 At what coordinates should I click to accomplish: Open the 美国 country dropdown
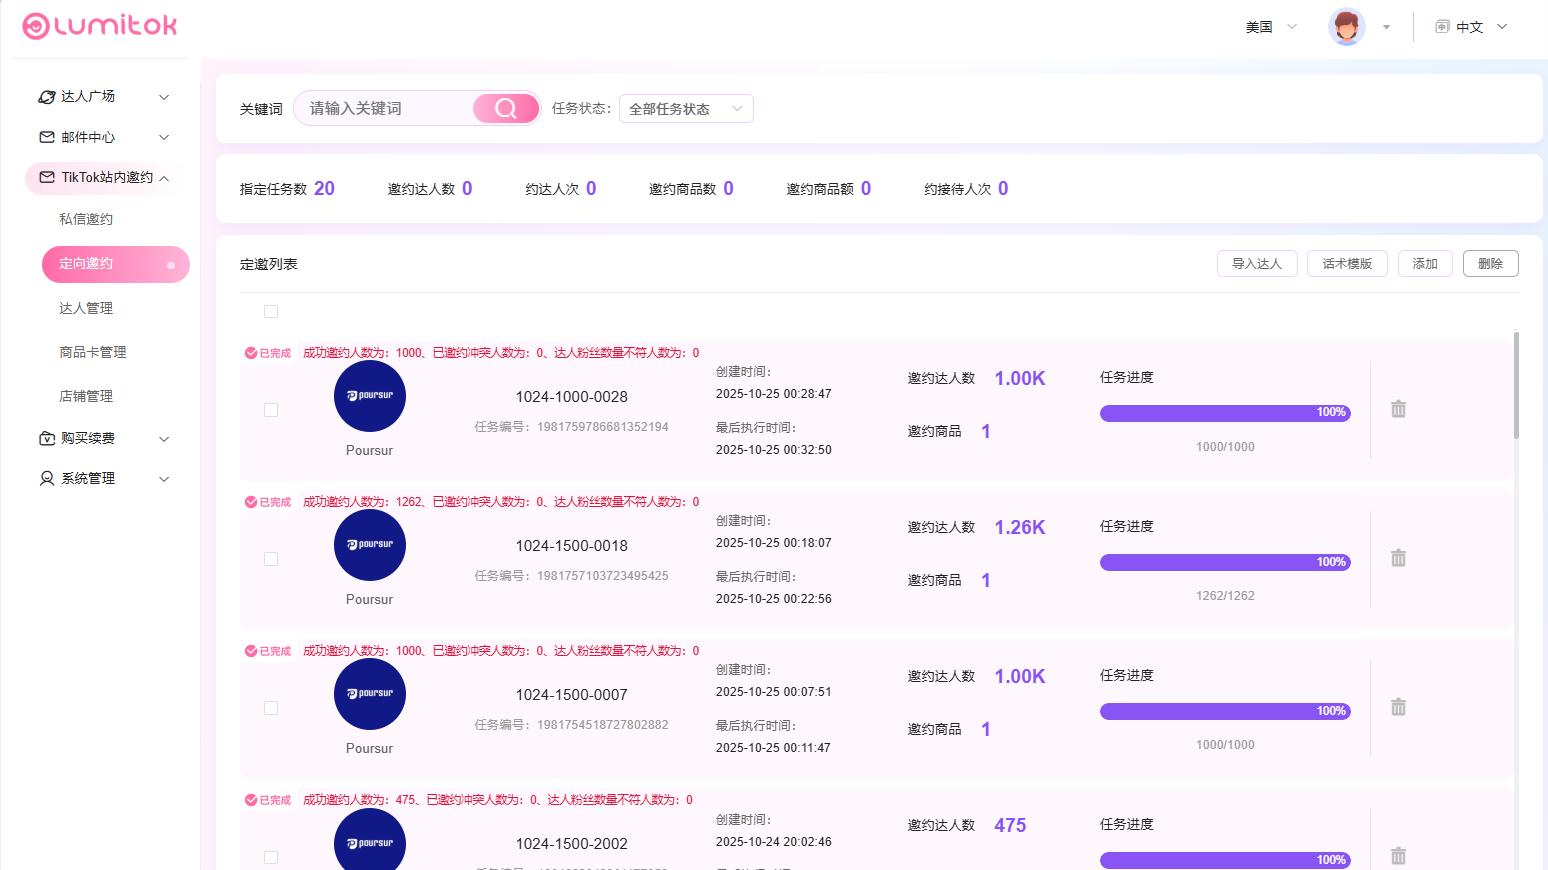[x=1271, y=27]
